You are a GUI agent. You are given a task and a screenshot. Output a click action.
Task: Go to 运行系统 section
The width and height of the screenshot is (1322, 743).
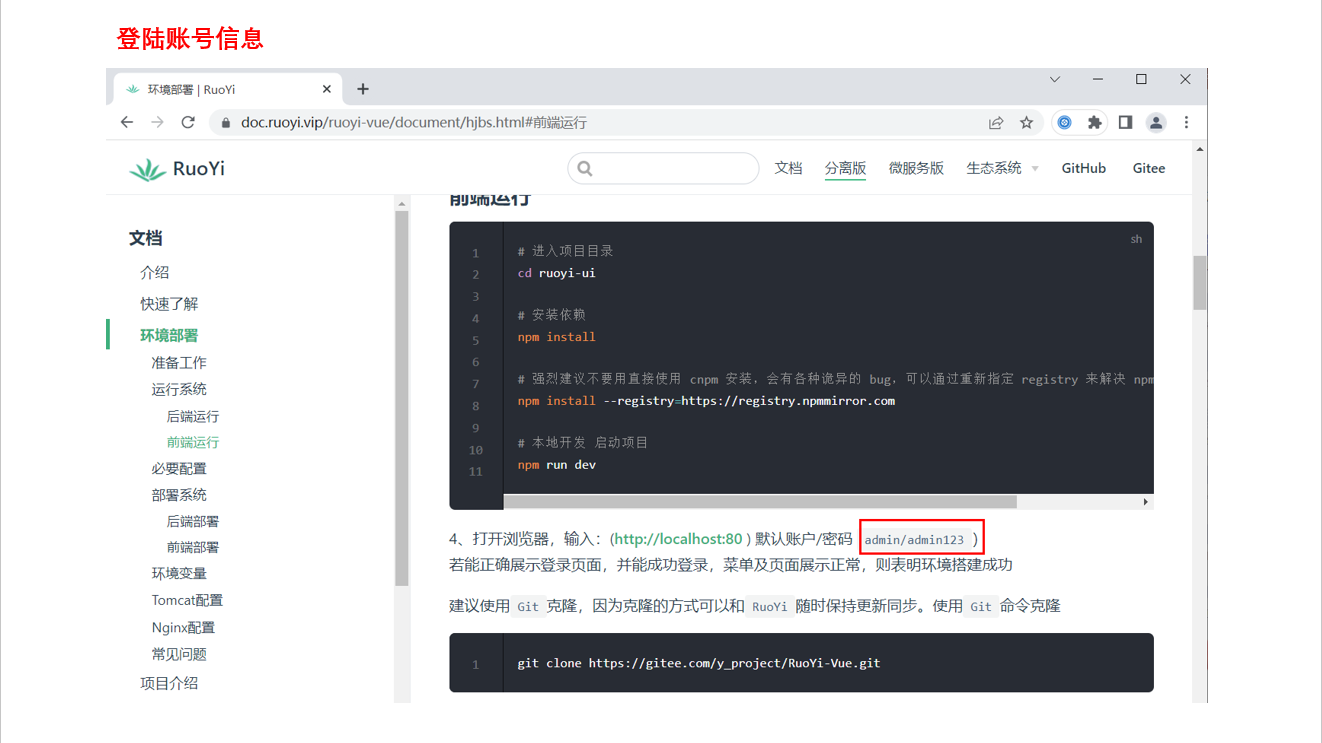[x=179, y=389]
